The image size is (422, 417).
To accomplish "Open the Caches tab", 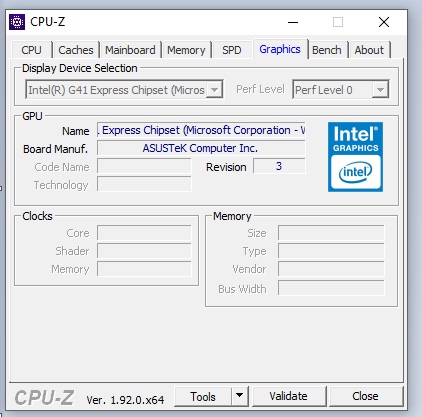I will pyautogui.click(x=76, y=50).
